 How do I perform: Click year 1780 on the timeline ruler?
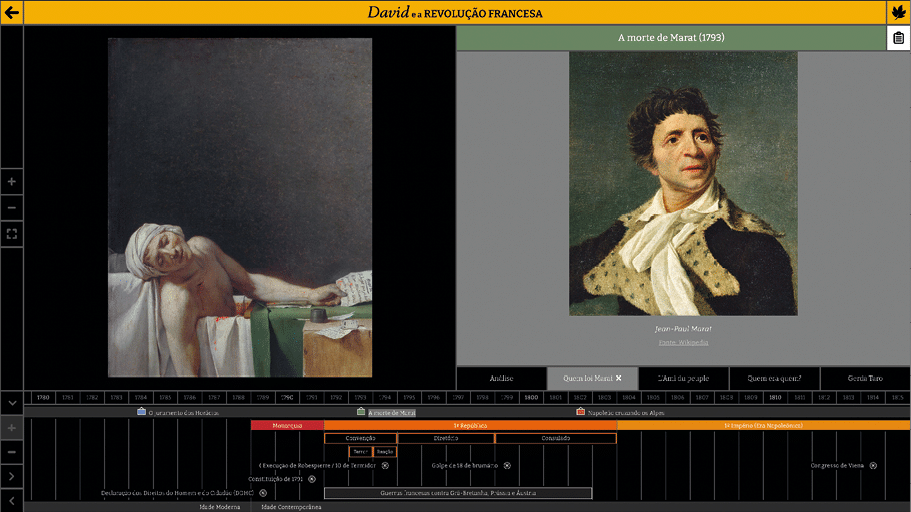43,398
